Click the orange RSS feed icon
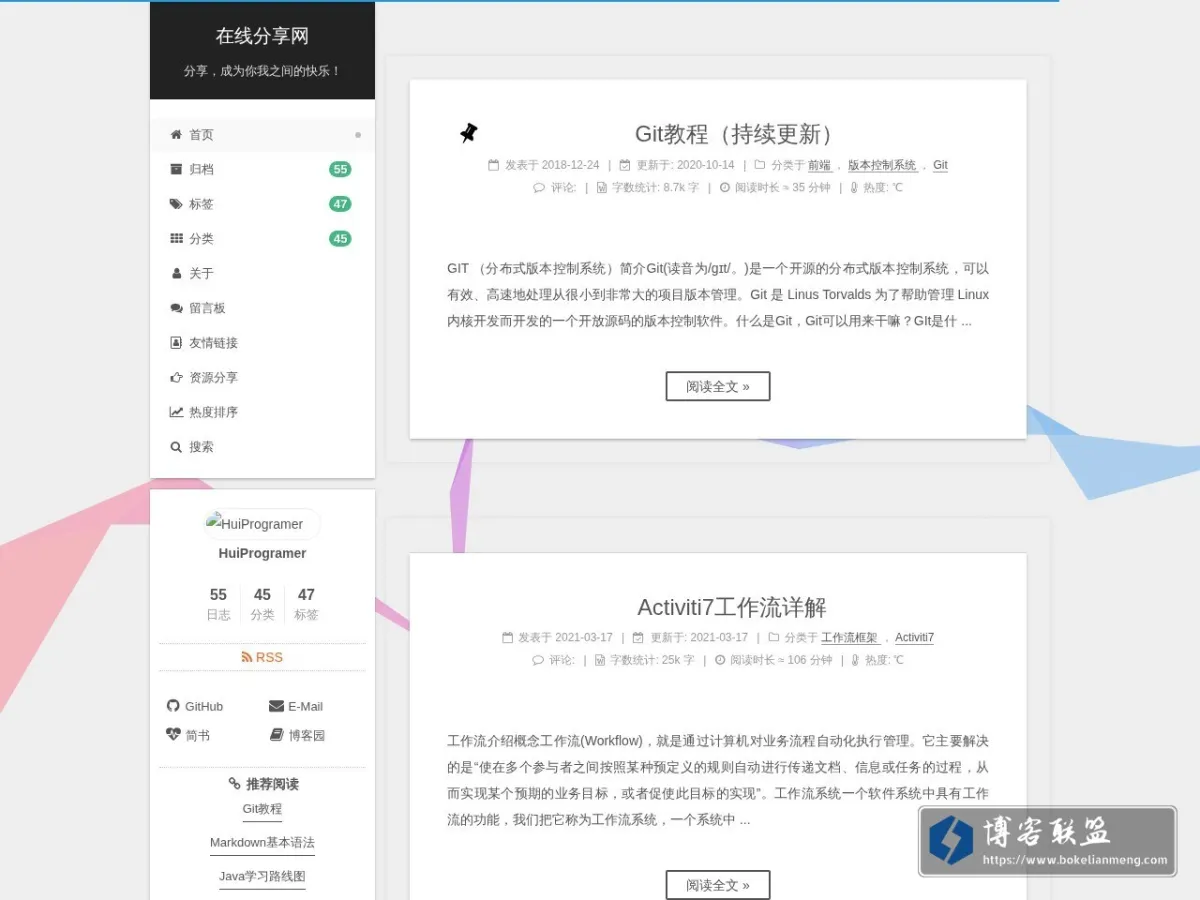 247,657
